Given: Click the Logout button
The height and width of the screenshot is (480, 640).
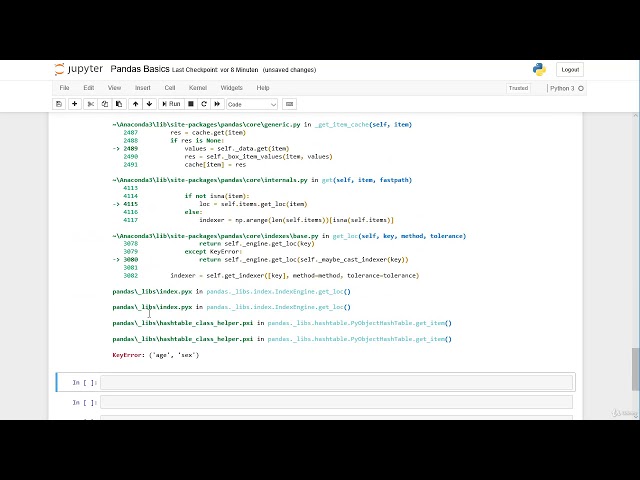Looking at the screenshot, I should click(570, 70).
